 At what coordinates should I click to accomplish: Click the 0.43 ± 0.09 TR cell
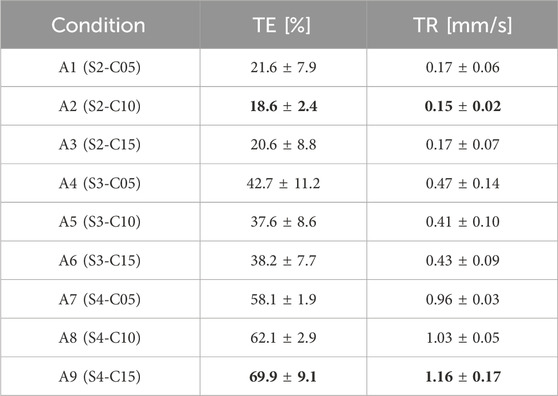pyautogui.click(x=463, y=260)
